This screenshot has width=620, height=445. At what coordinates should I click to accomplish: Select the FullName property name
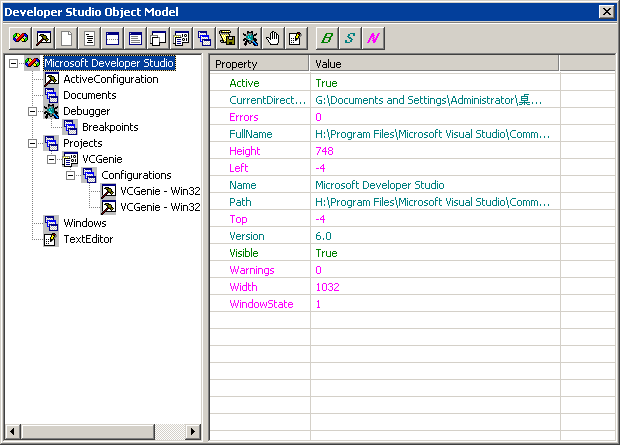pyautogui.click(x=251, y=134)
